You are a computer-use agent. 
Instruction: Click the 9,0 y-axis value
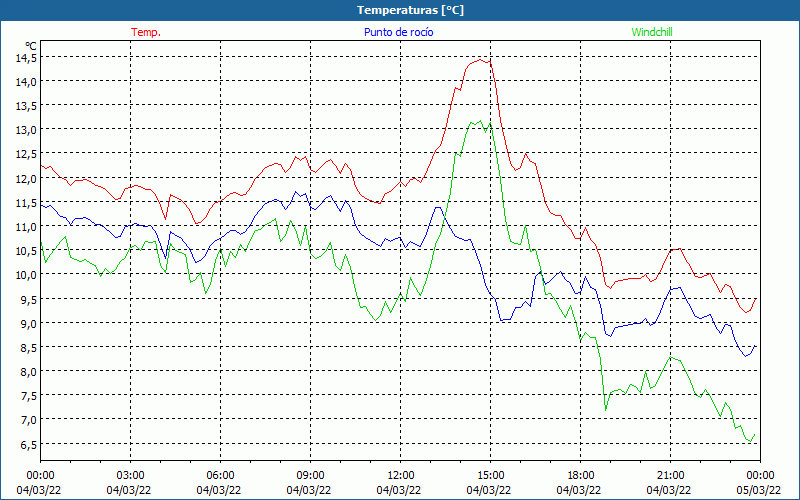(29, 323)
